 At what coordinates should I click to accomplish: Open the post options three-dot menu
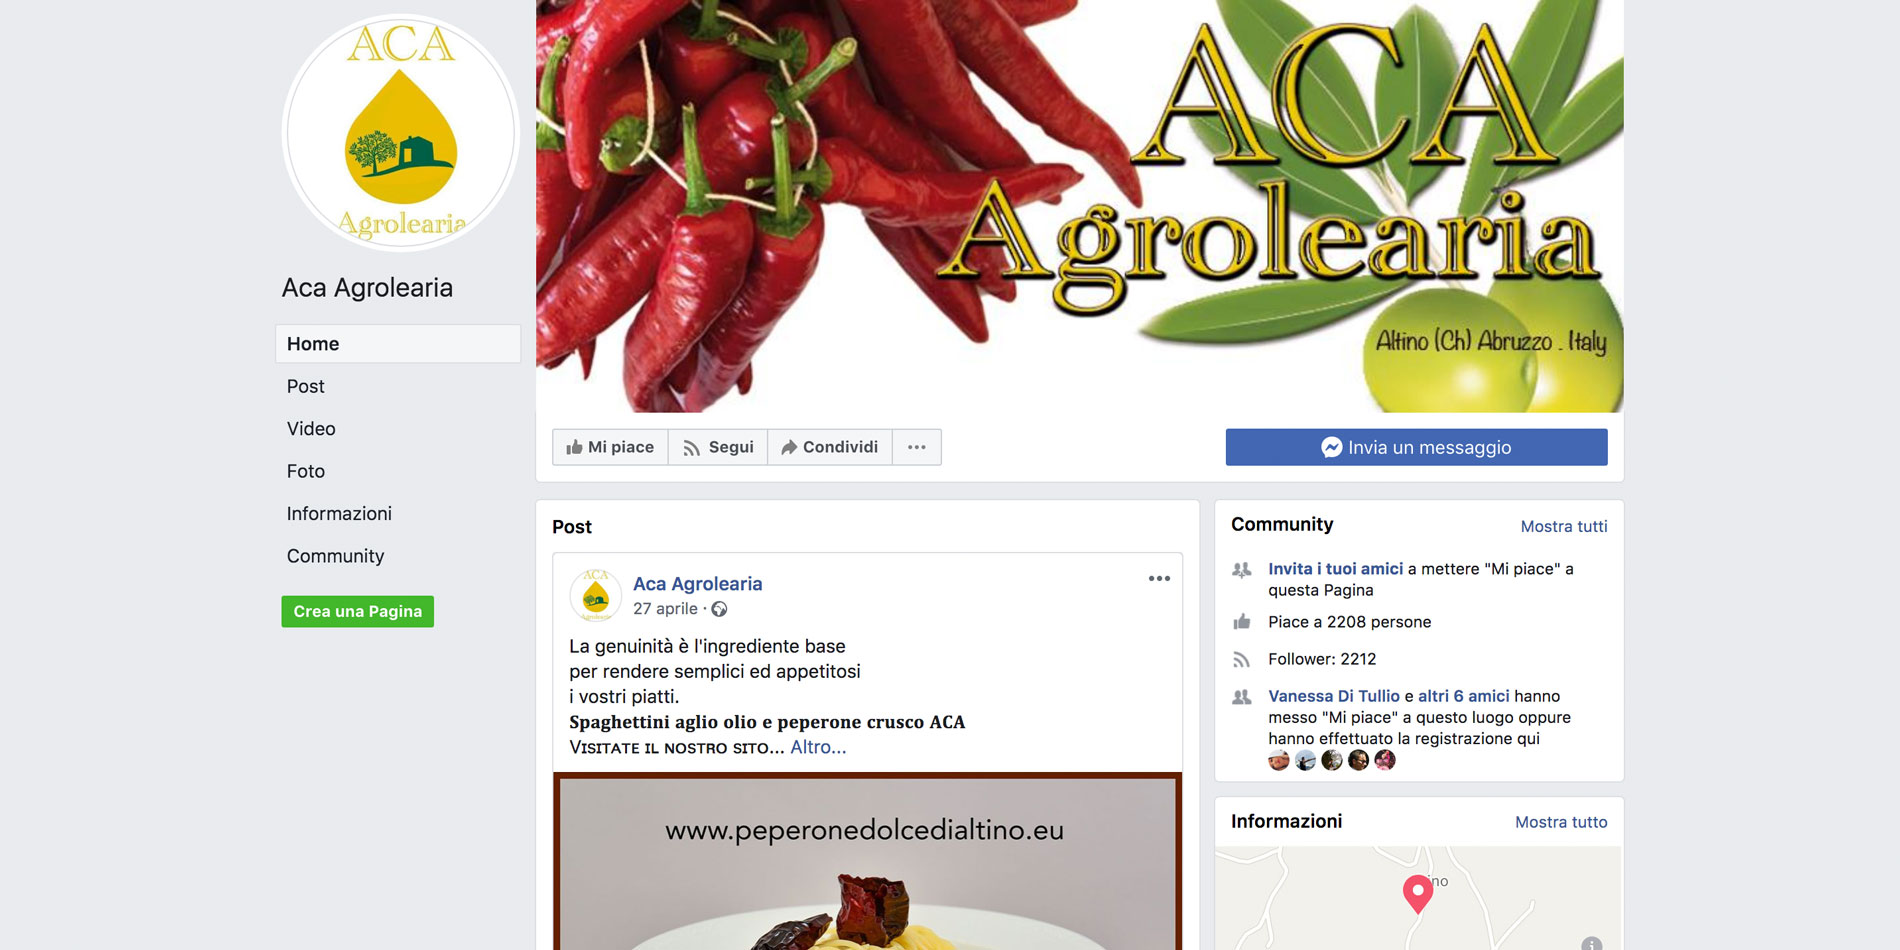pos(1159,578)
